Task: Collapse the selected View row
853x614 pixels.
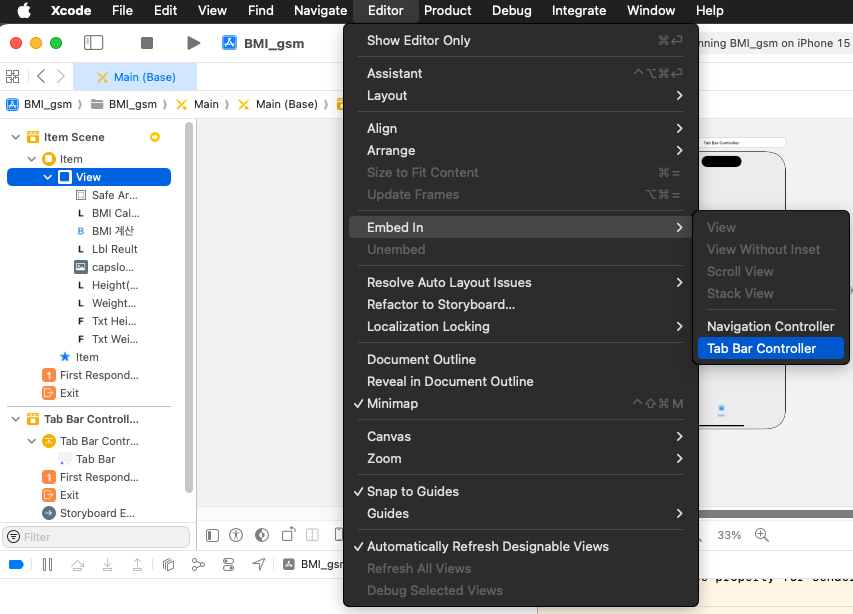Action: [47, 177]
